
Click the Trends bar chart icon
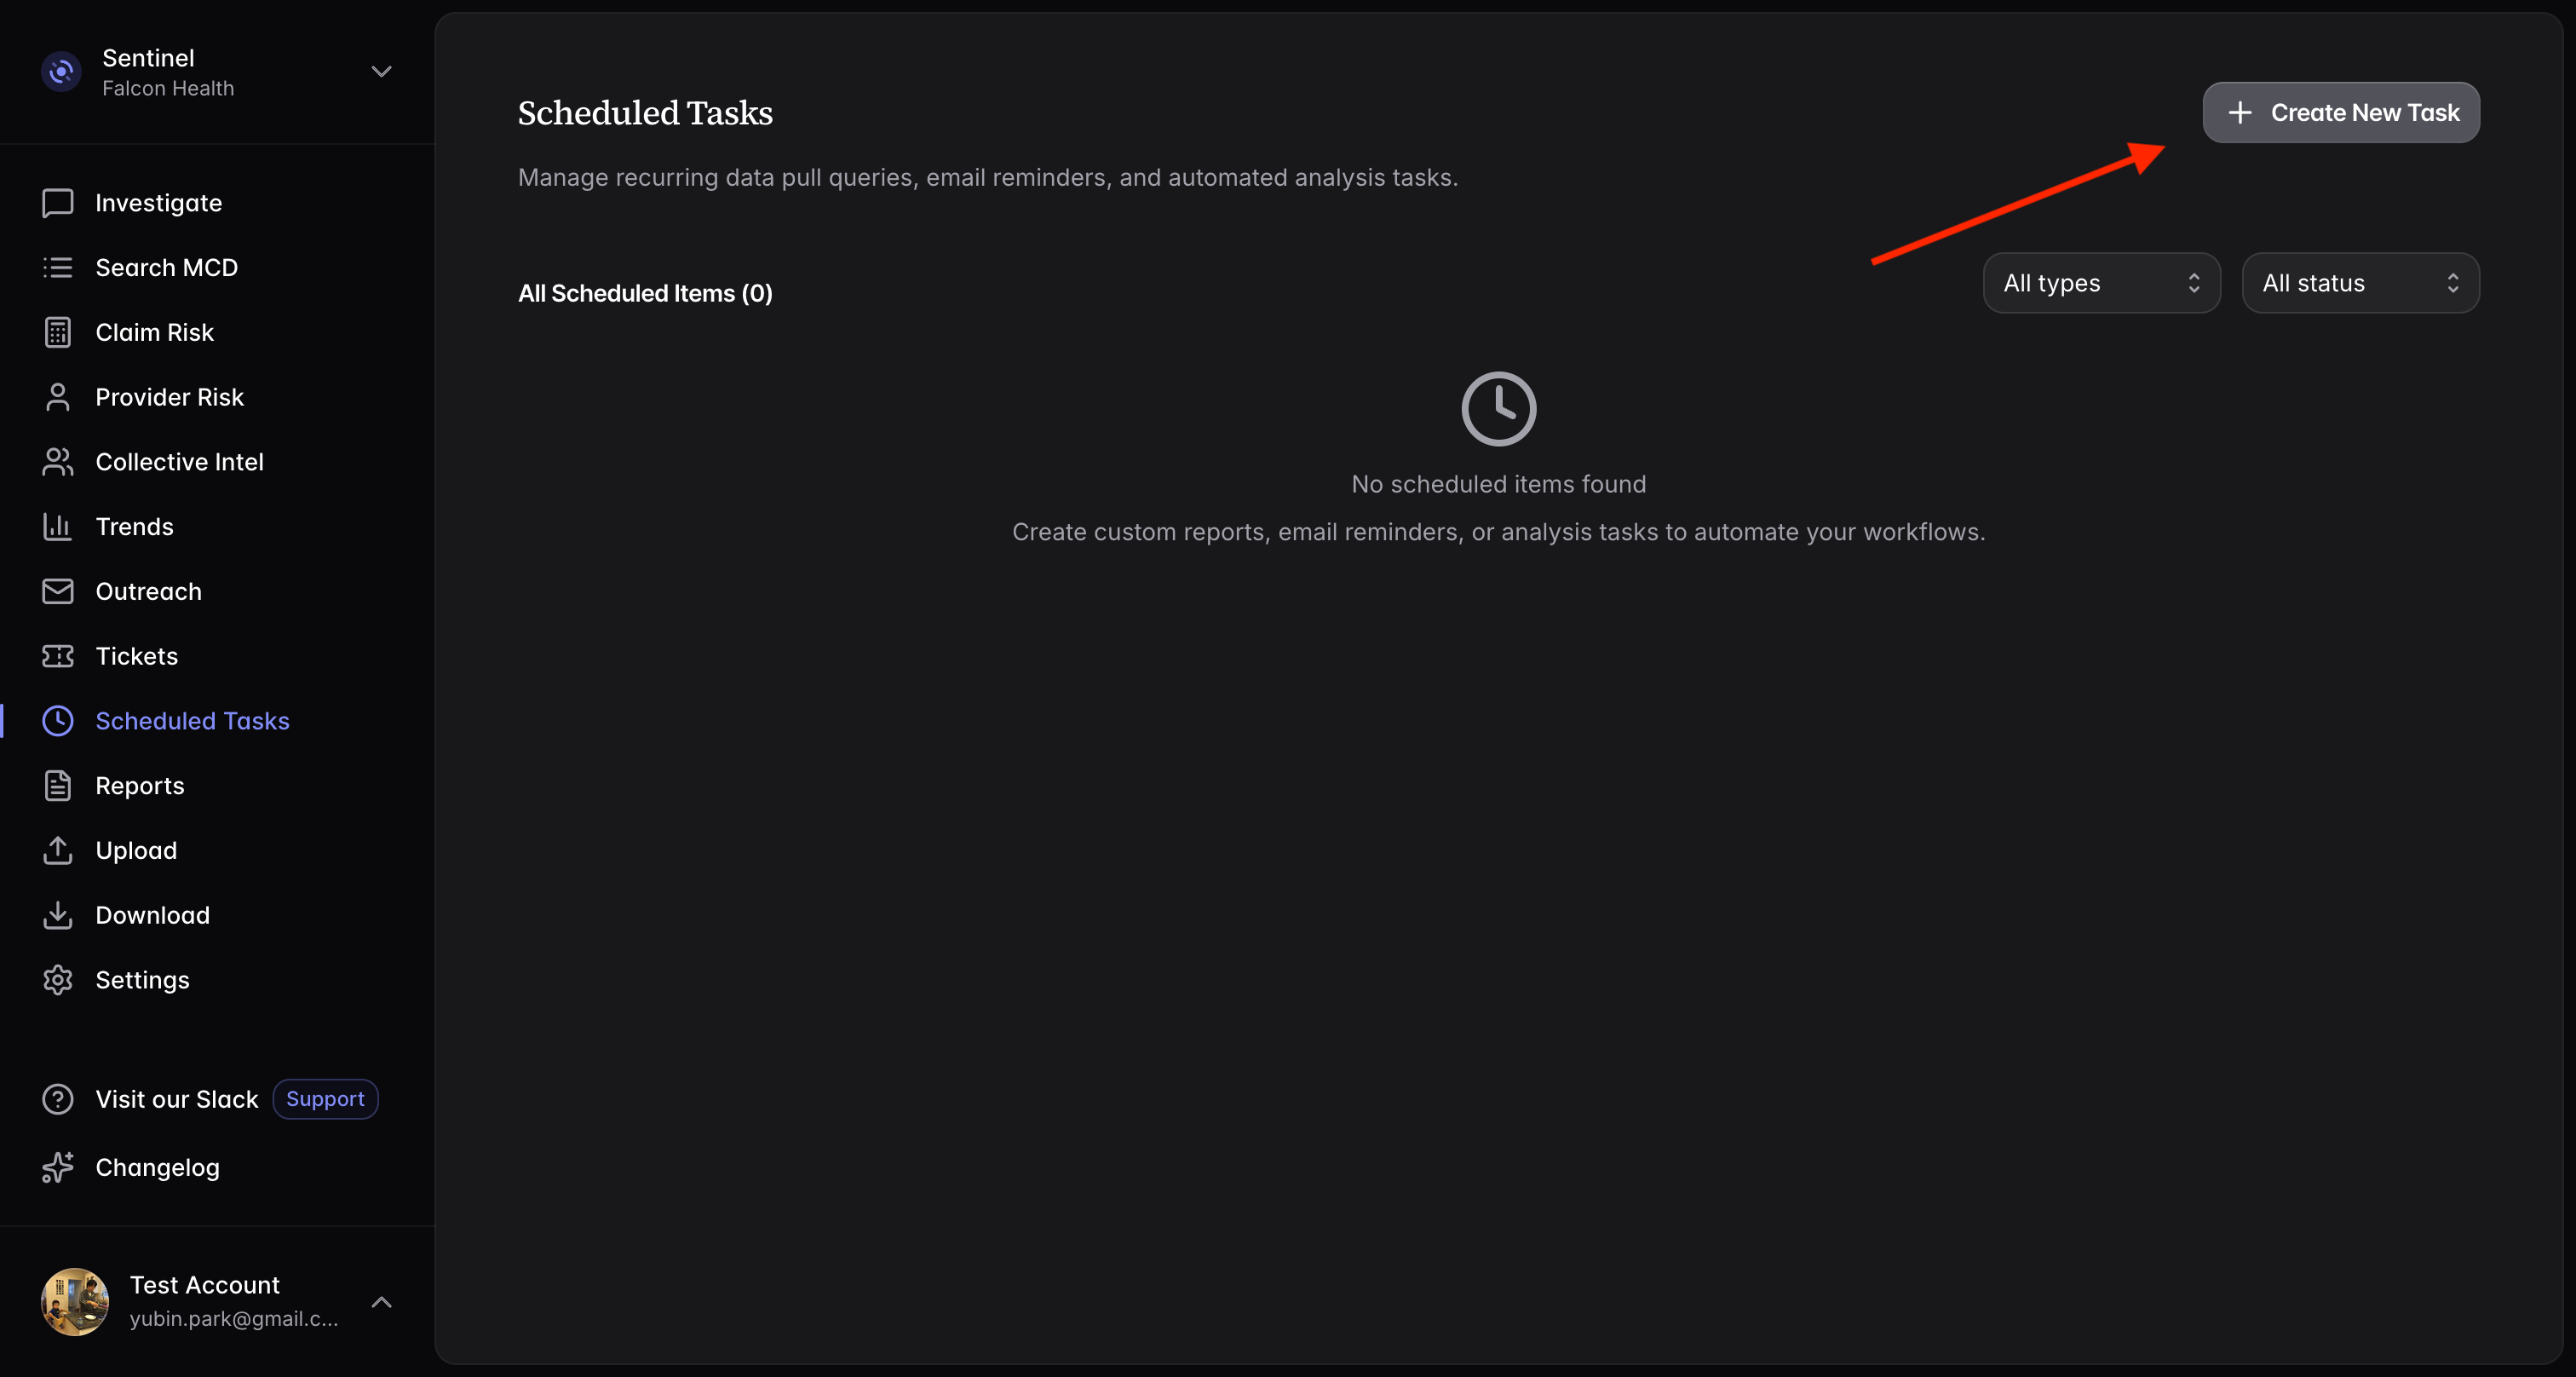[57, 527]
